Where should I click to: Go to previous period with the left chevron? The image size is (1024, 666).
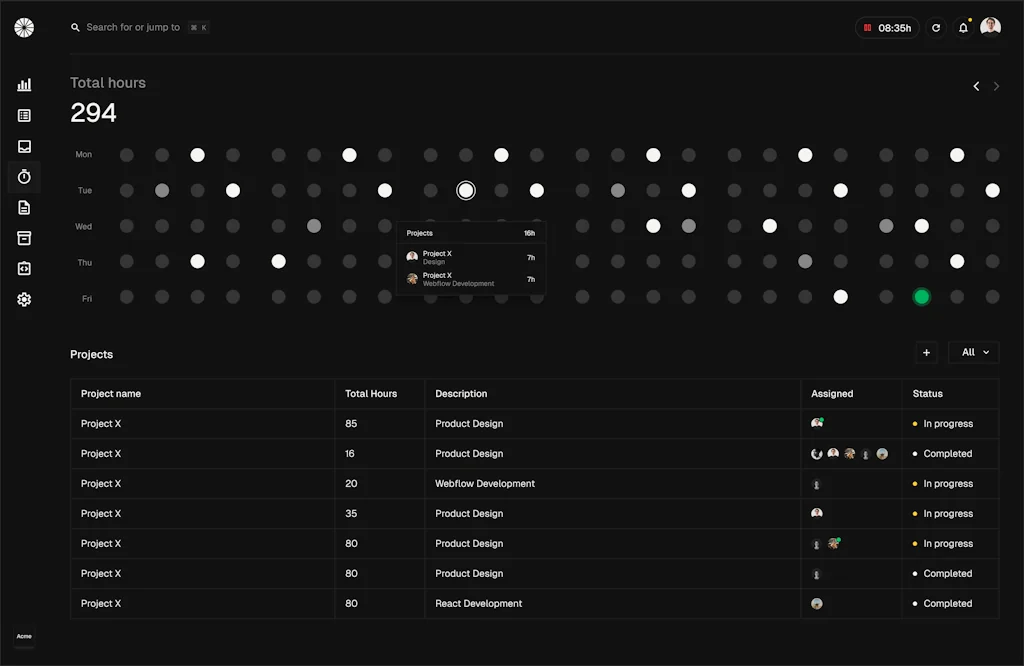976,86
